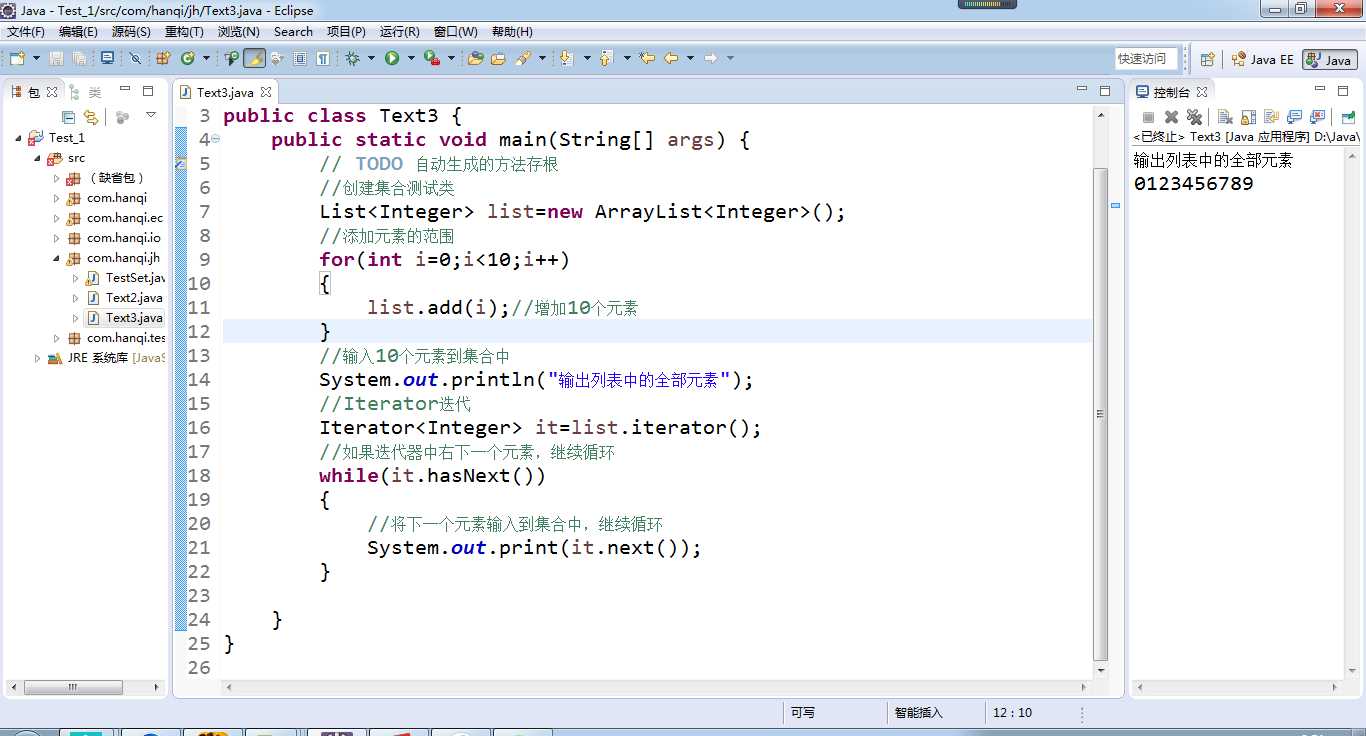Open the 编辑(E) menu

tap(78, 32)
